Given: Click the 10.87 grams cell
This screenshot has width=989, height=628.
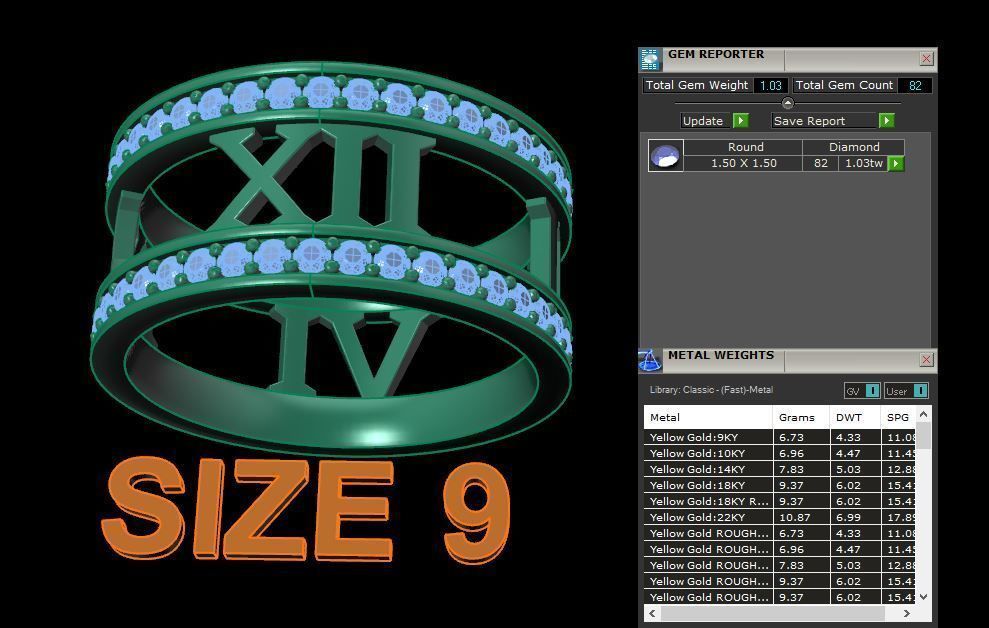Looking at the screenshot, I should [802, 517].
